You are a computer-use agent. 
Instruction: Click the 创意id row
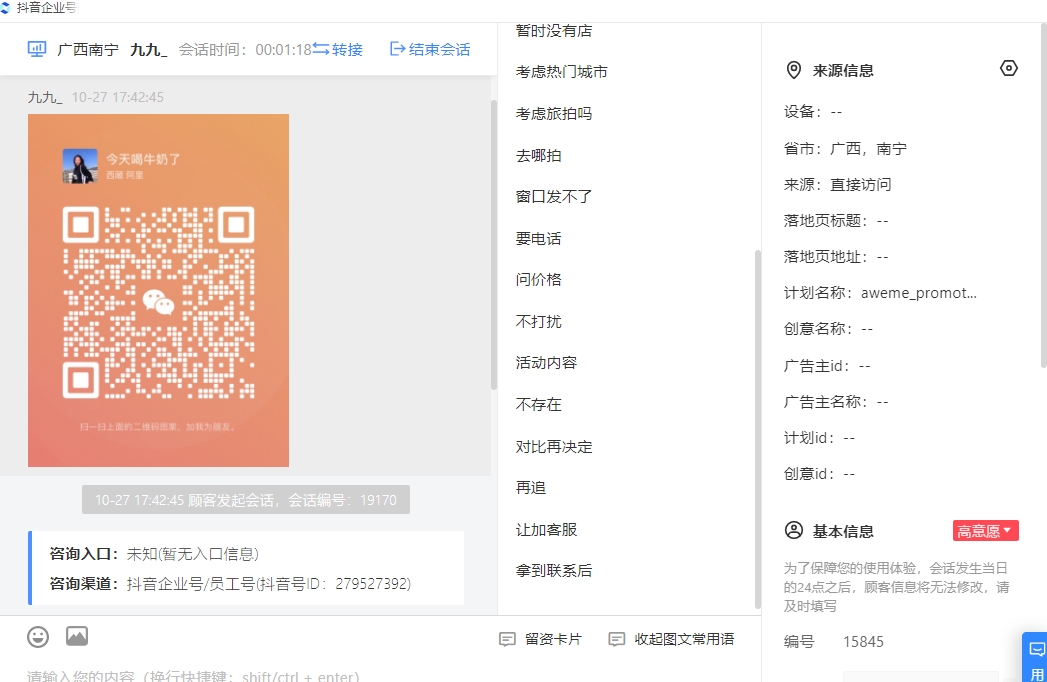(819, 474)
